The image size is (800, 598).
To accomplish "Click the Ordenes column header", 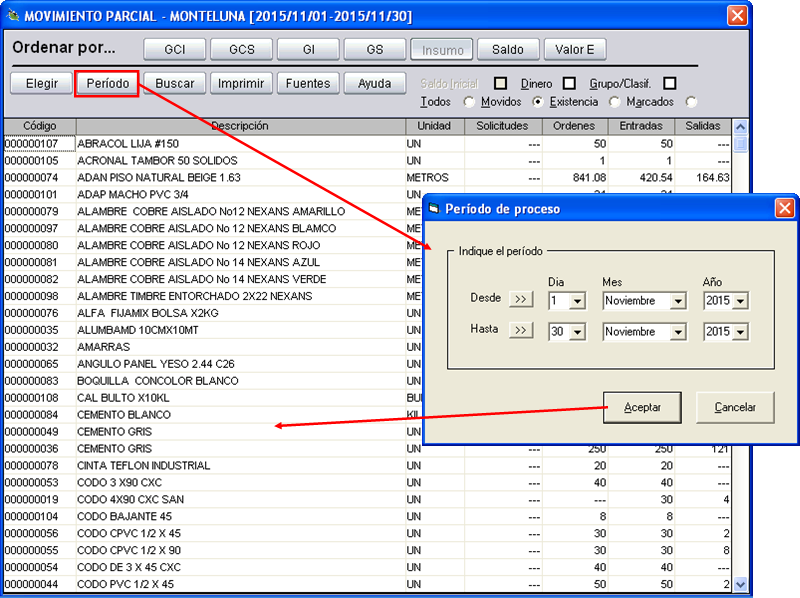I will [x=574, y=126].
